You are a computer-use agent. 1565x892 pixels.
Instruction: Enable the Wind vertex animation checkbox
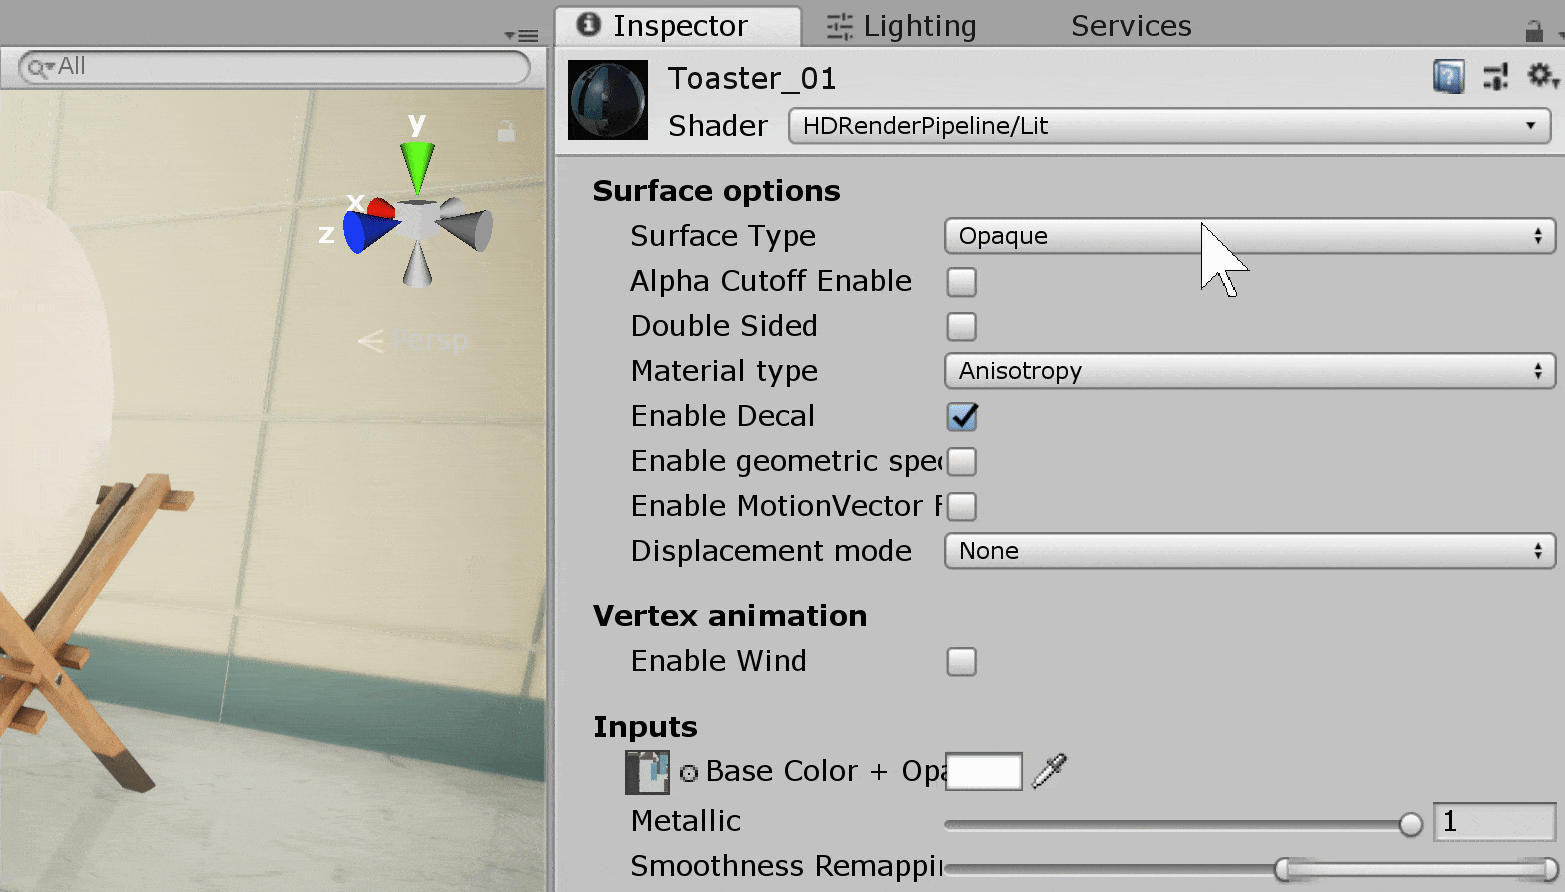click(961, 662)
